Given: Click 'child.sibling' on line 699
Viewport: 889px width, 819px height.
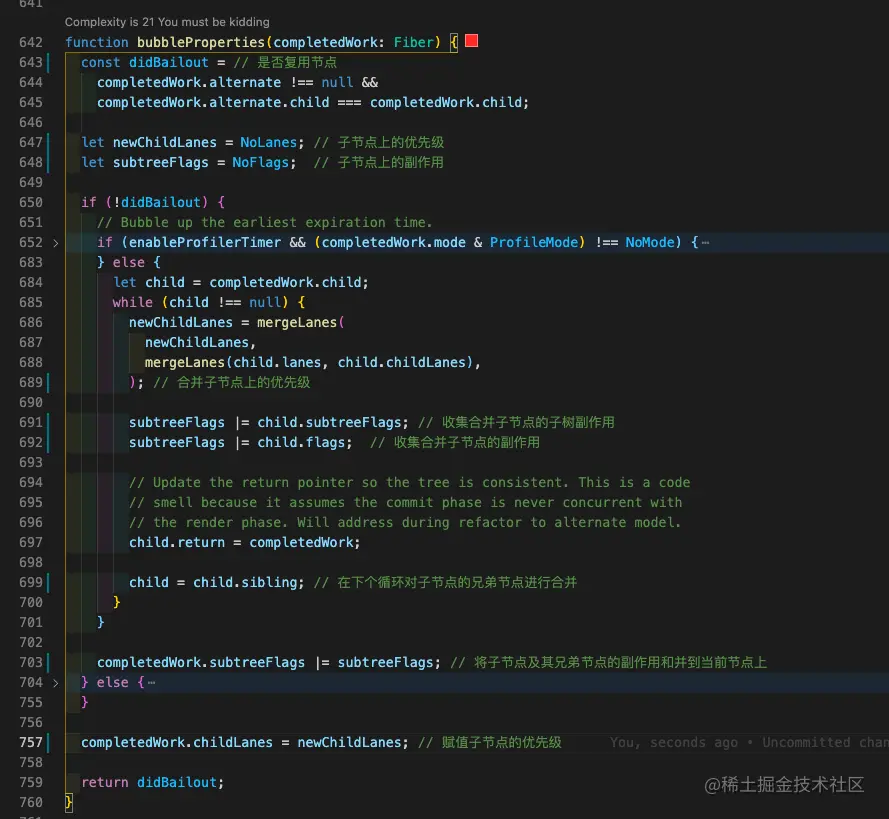Looking at the screenshot, I should (245, 583).
